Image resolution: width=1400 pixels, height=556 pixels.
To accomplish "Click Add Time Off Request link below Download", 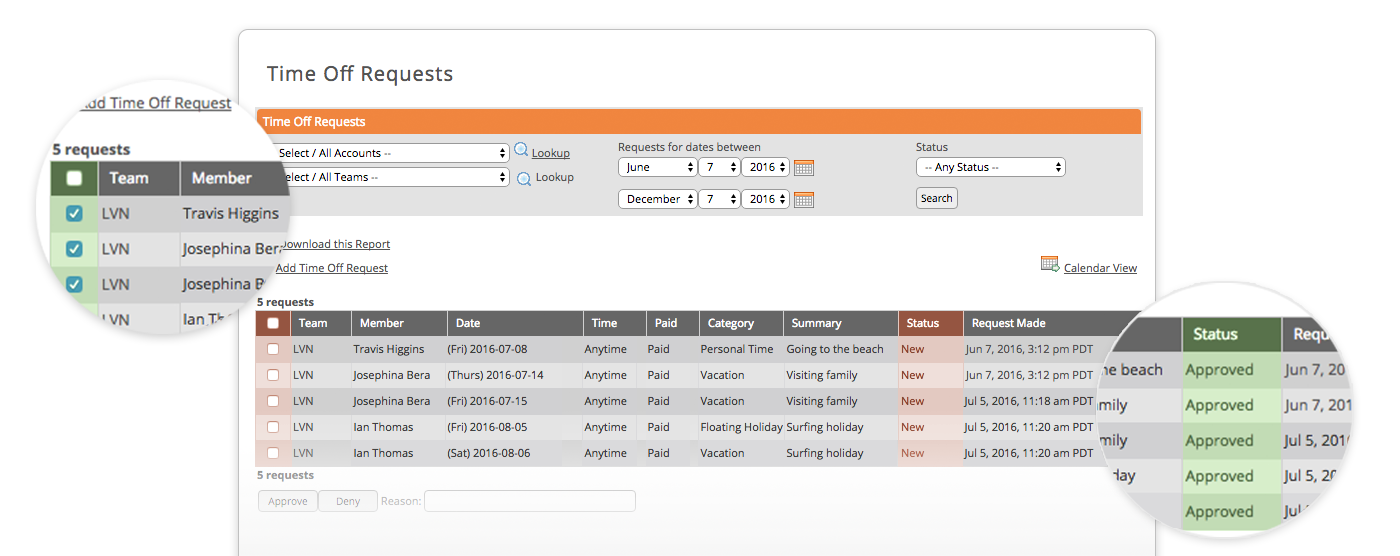I will (x=332, y=268).
